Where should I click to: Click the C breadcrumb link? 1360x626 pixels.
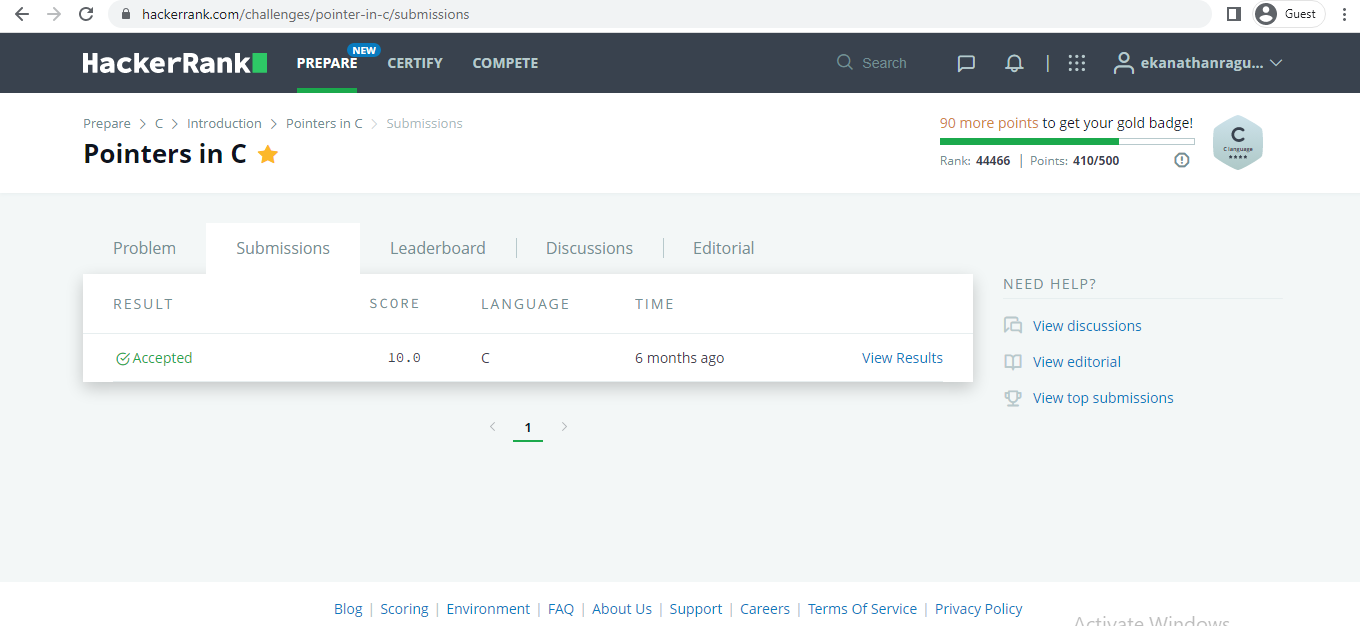click(x=158, y=123)
